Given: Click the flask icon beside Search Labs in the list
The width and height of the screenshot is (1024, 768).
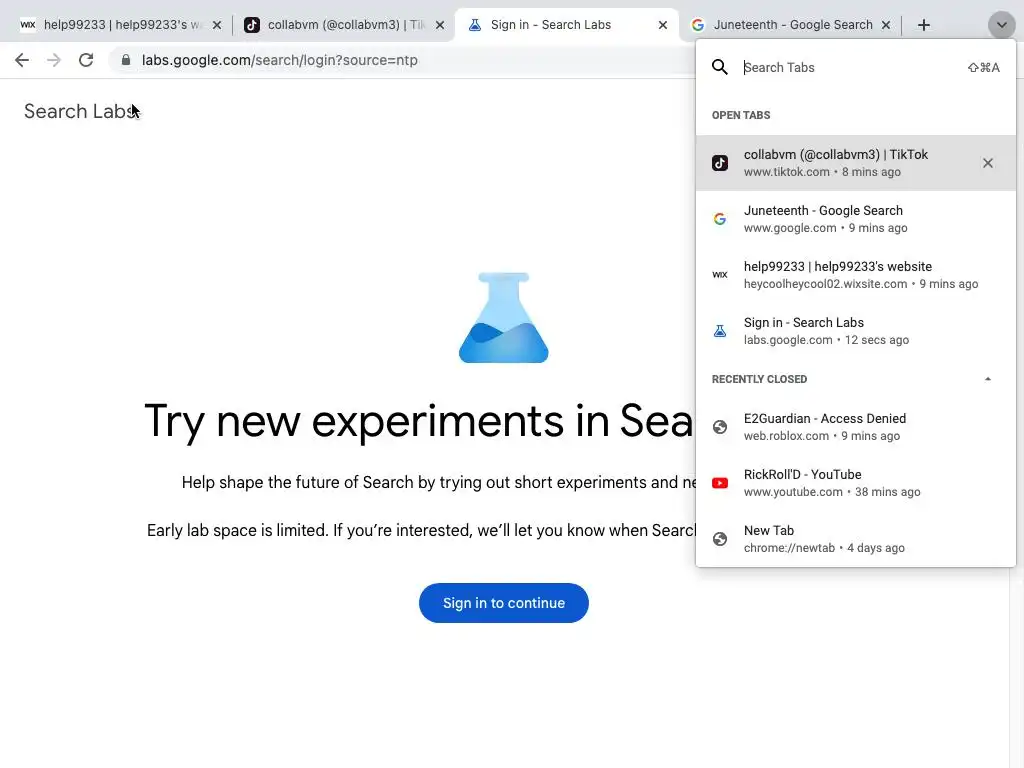Looking at the screenshot, I should point(720,331).
